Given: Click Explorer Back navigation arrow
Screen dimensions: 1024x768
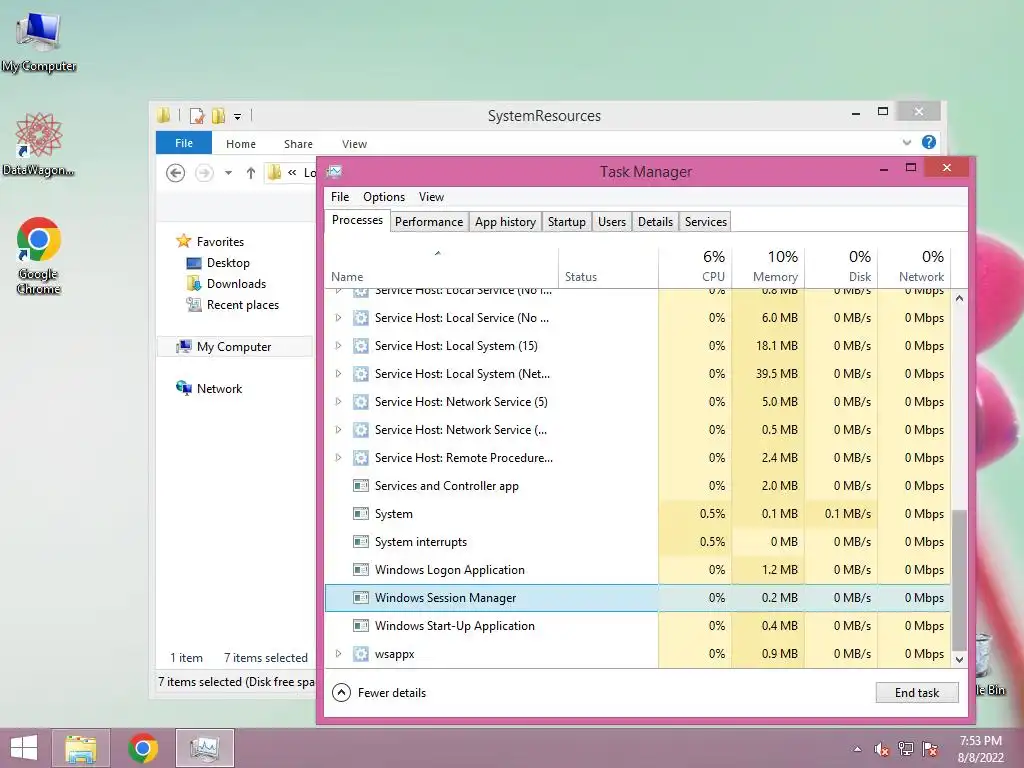Looking at the screenshot, I should point(175,173).
